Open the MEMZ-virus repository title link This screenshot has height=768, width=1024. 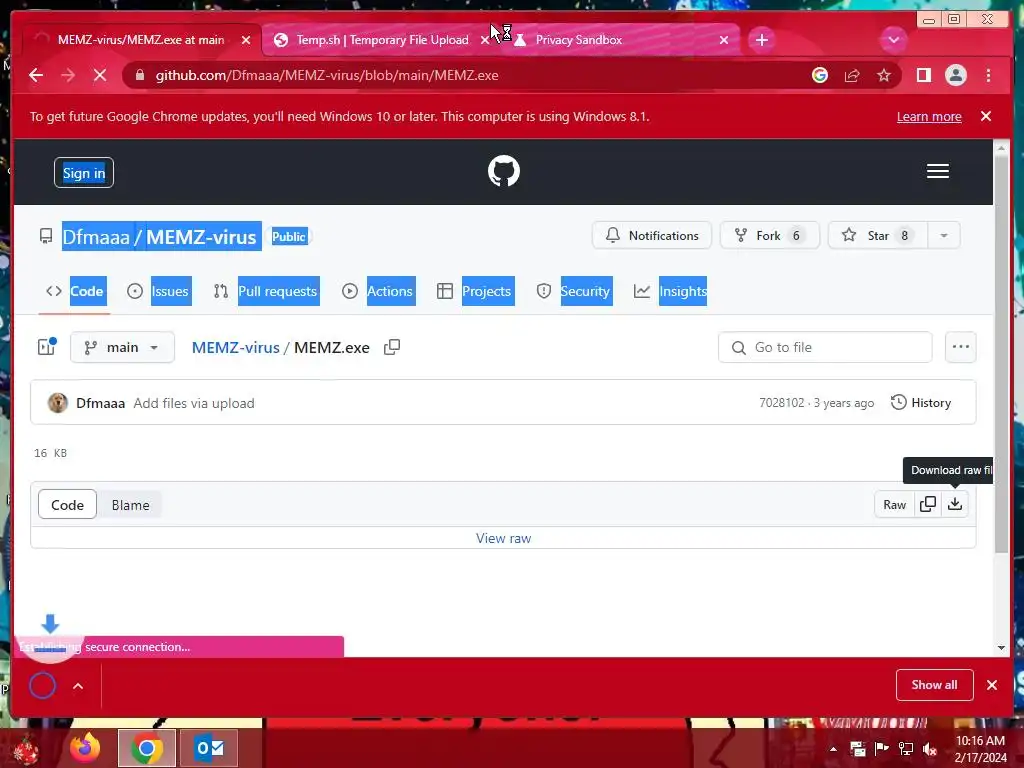click(201, 236)
